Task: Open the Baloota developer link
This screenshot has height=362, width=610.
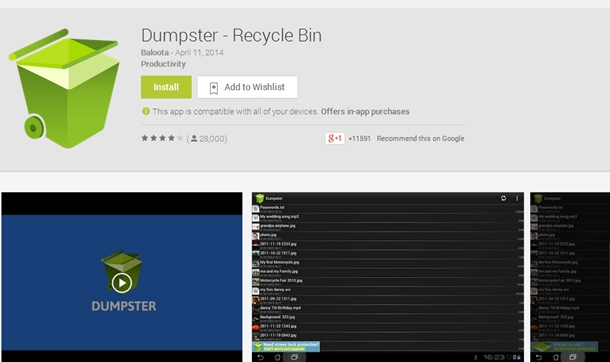Action: (155, 52)
